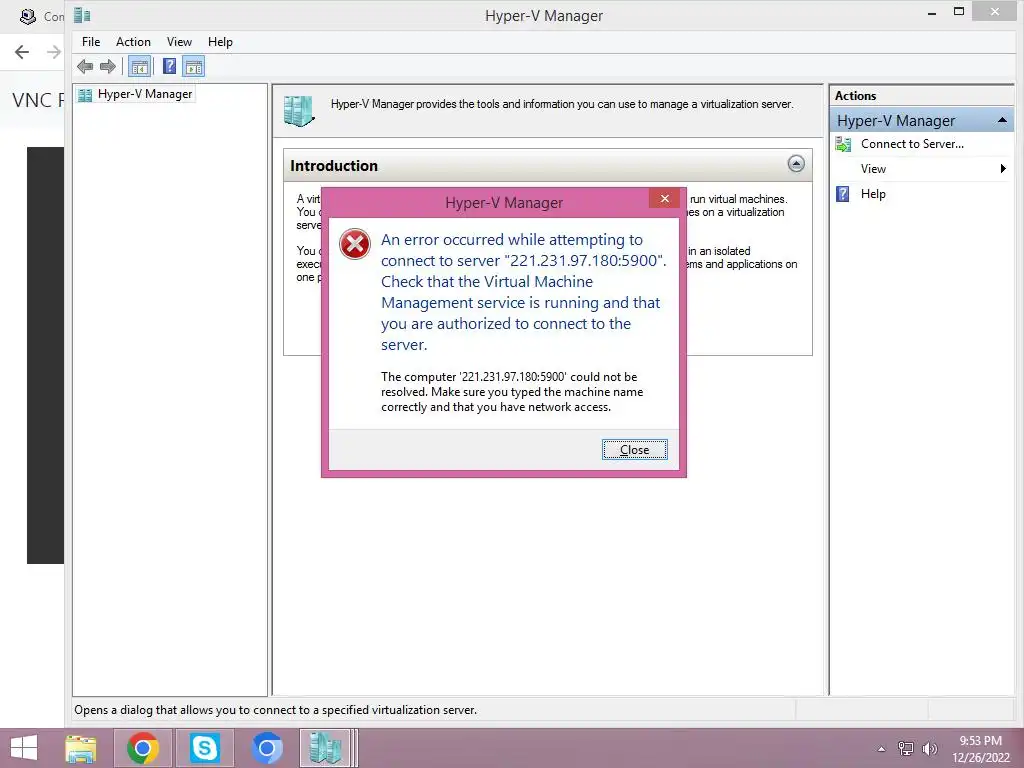Click the status bar description text

coord(276,710)
